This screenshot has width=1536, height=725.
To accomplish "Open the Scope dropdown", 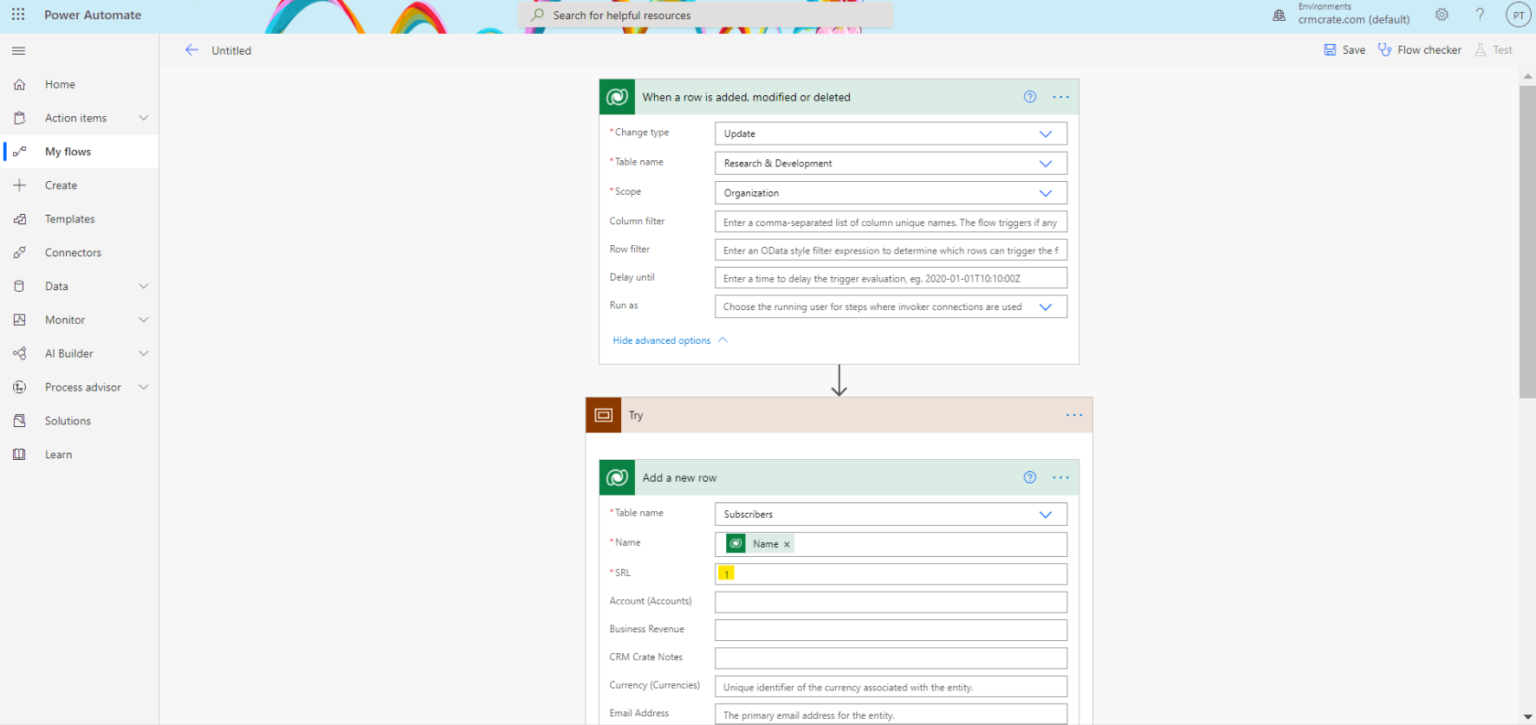I will point(1046,192).
